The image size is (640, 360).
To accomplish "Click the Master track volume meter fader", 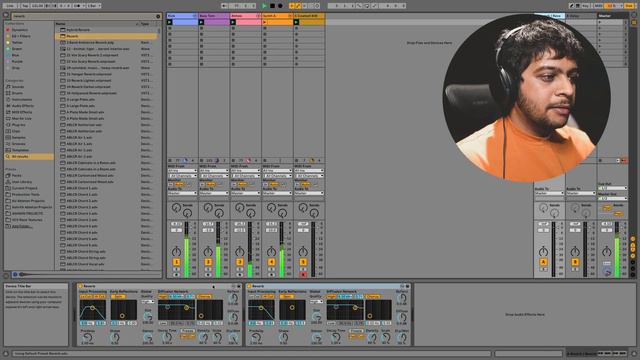I will click(617, 250).
